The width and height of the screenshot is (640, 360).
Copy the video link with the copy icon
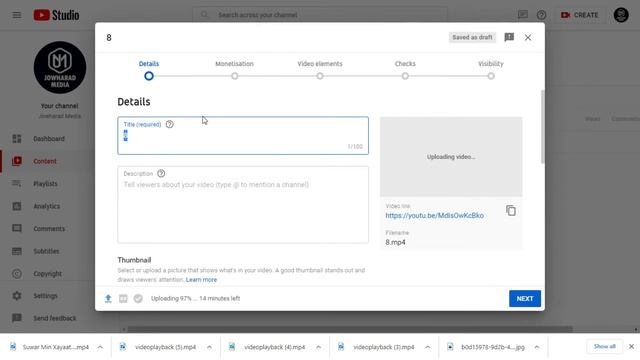pos(511,211)
